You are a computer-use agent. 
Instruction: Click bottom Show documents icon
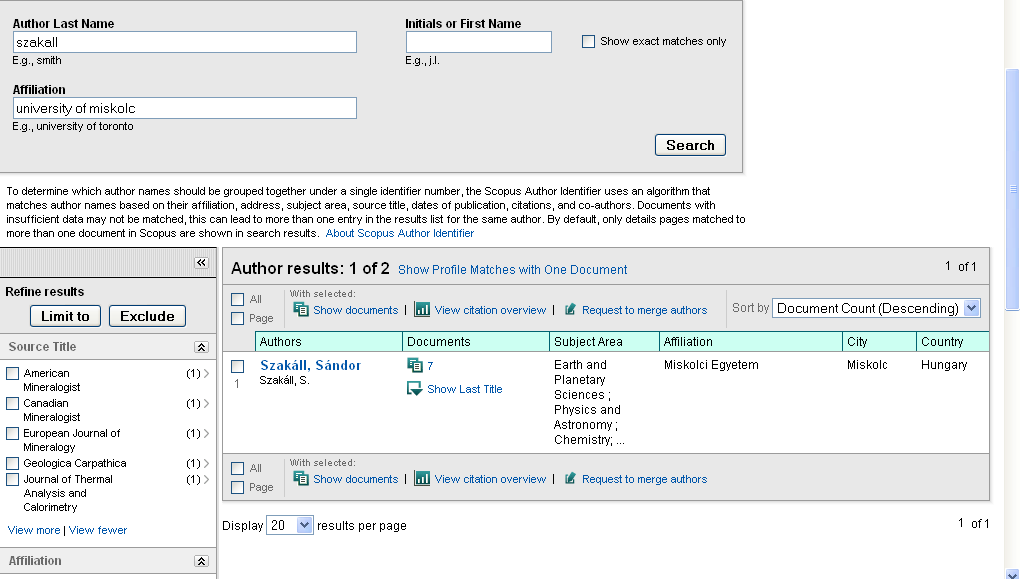(301, 479)
